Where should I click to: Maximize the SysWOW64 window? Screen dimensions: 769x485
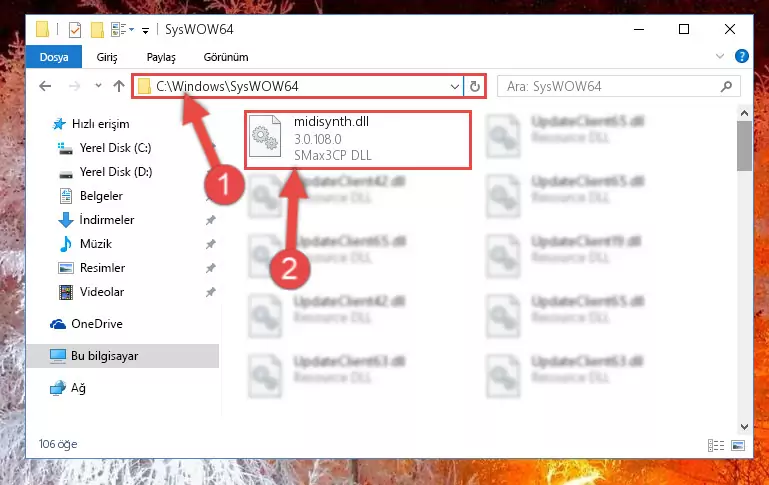[x=684, y=29]
